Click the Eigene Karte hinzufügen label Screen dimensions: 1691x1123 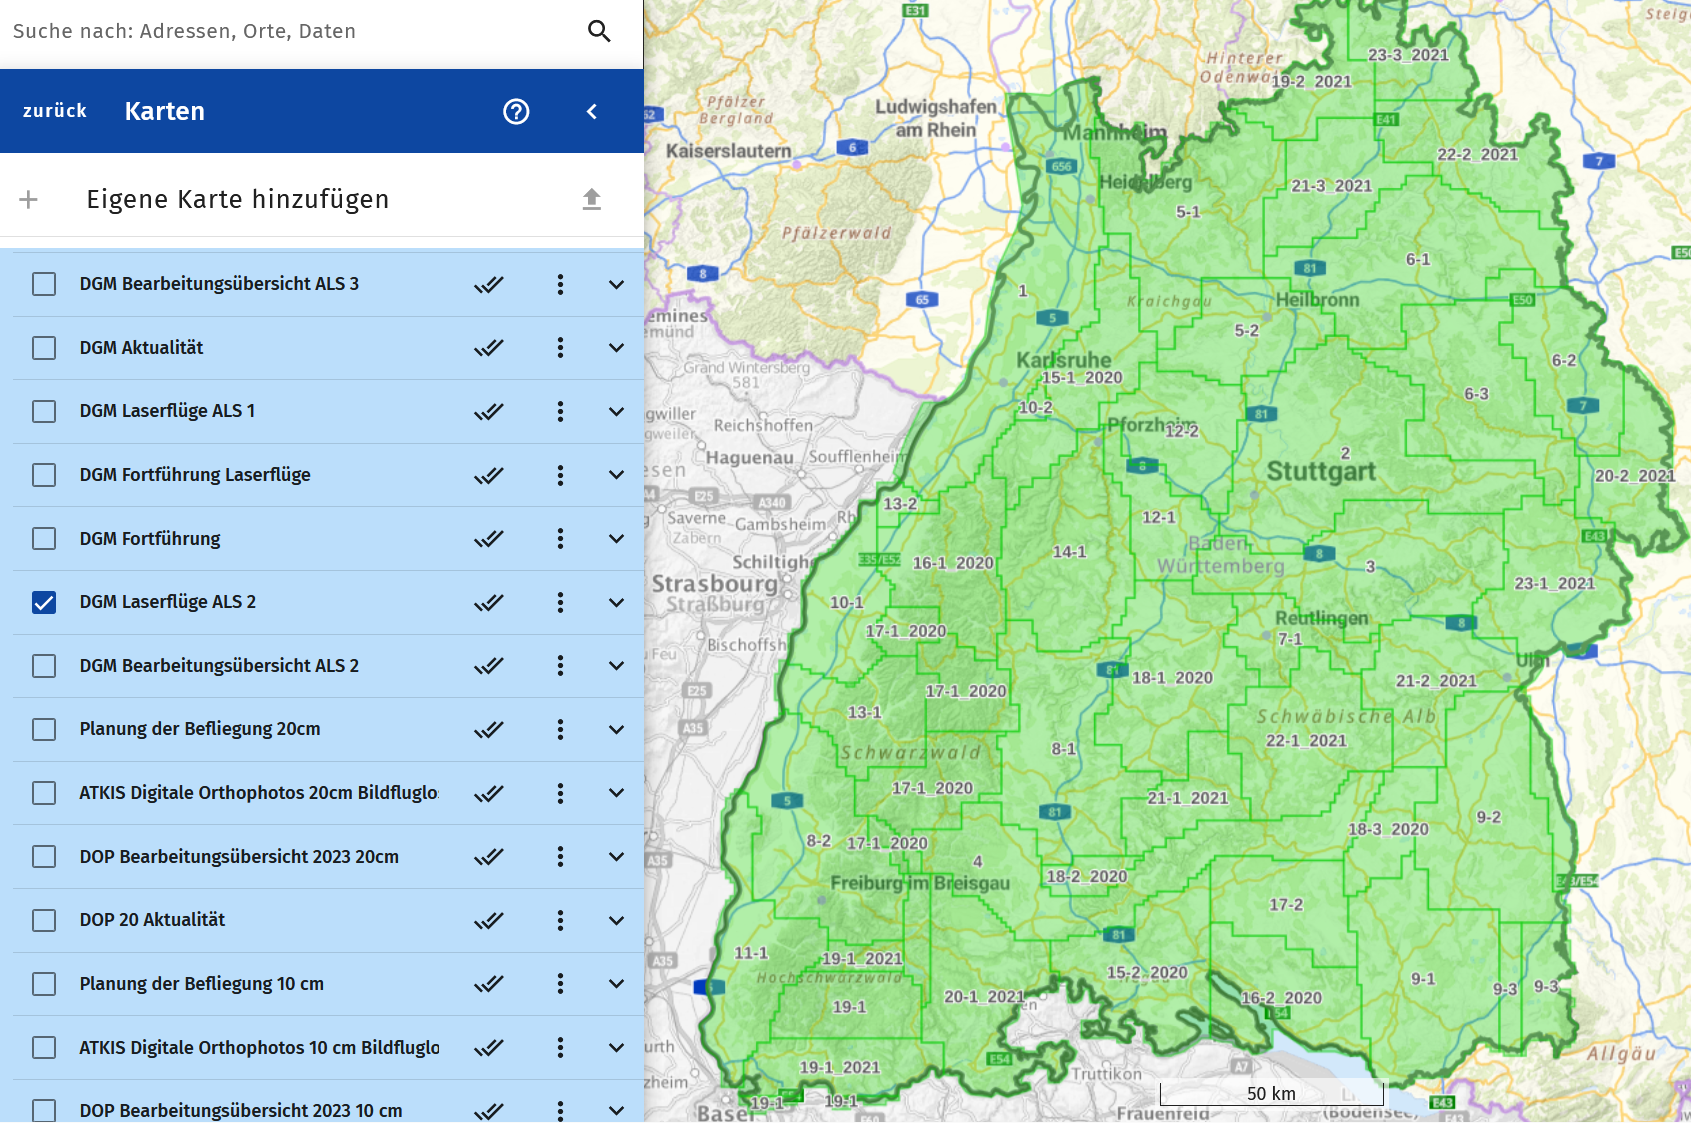tap(238, 199)
